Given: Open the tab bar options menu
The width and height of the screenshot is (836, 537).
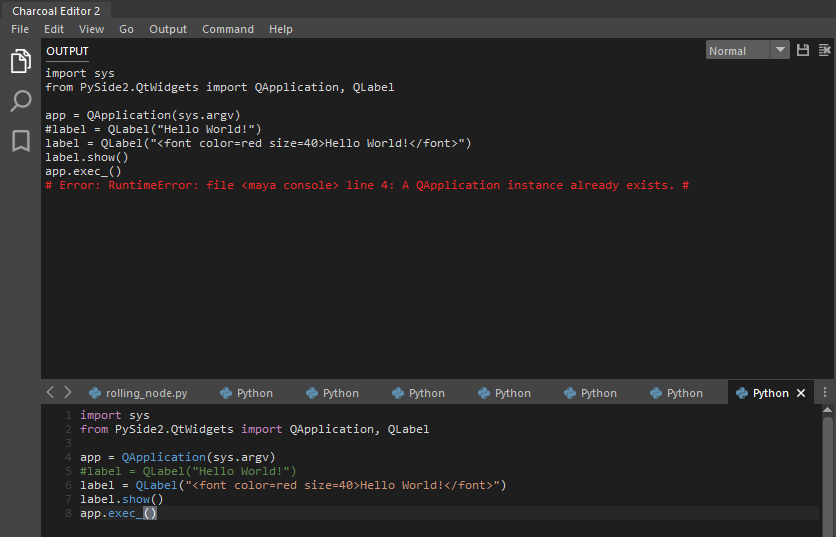Looking at the screenshot, I should (x=825, y=393).
